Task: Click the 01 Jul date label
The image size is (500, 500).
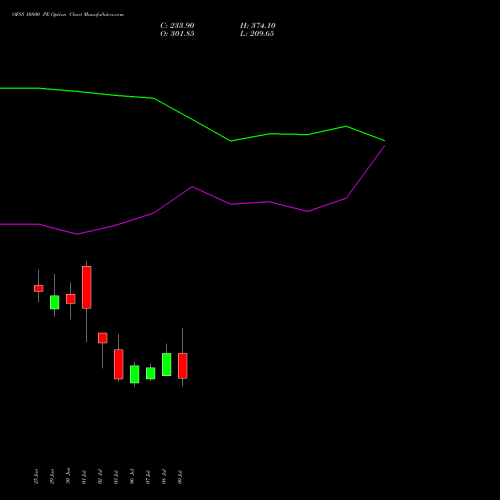Action: (x=84, y=477)
